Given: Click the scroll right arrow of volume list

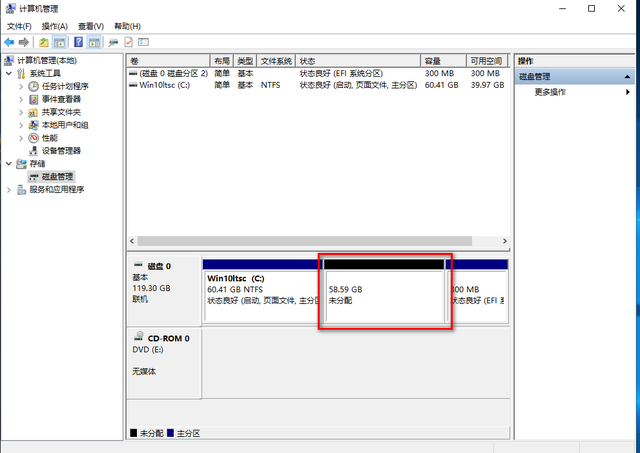Looking at the screenshot, I should pos(504,241).
